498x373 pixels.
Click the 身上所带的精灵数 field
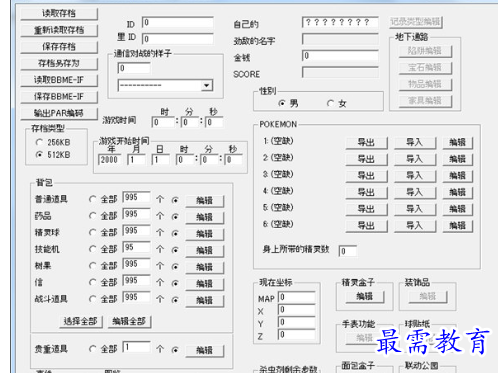pos(348,251)
